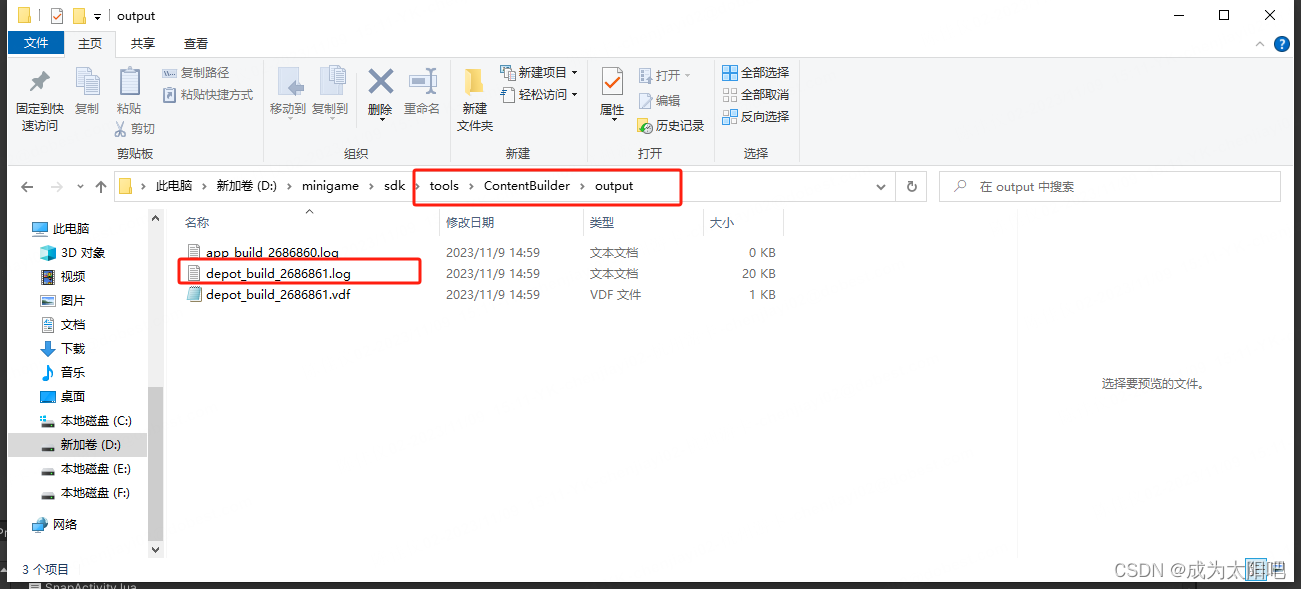Navigate to ContentBuilder via breadcrumb link
This screenshot has width=1301, height=589.
(x=525, y=185)
